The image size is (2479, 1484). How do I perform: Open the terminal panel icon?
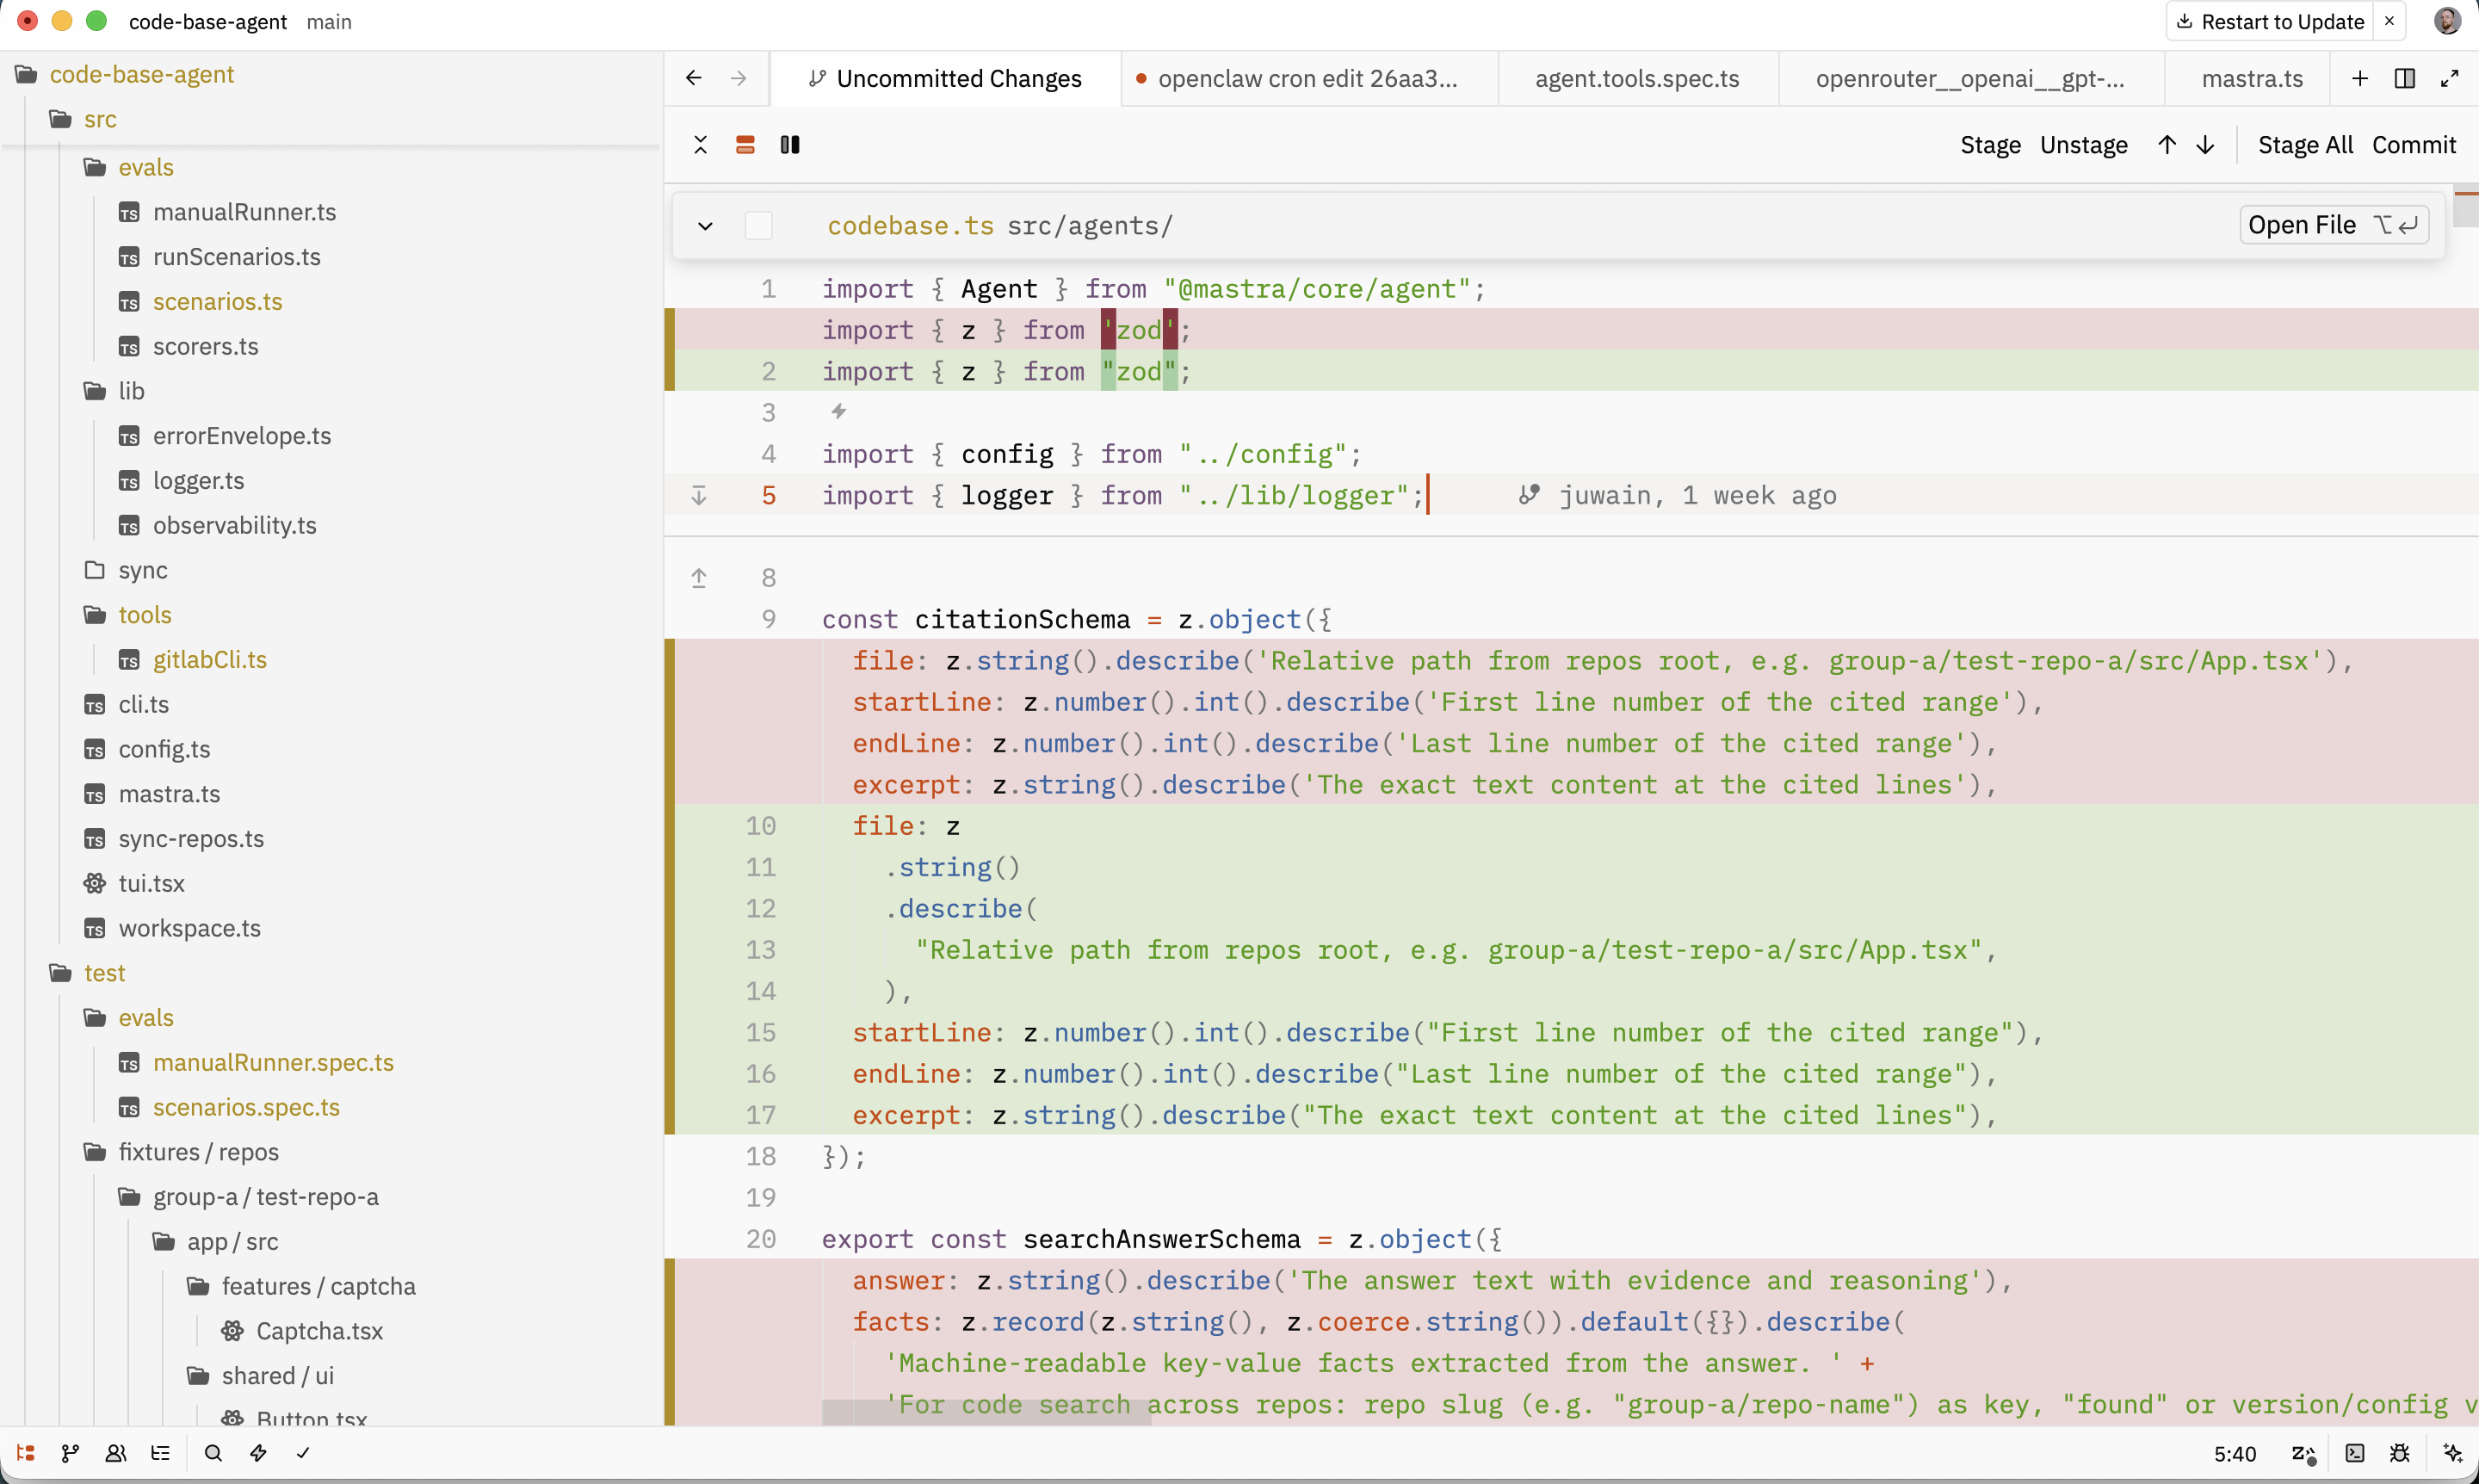click(2355, 1453)
